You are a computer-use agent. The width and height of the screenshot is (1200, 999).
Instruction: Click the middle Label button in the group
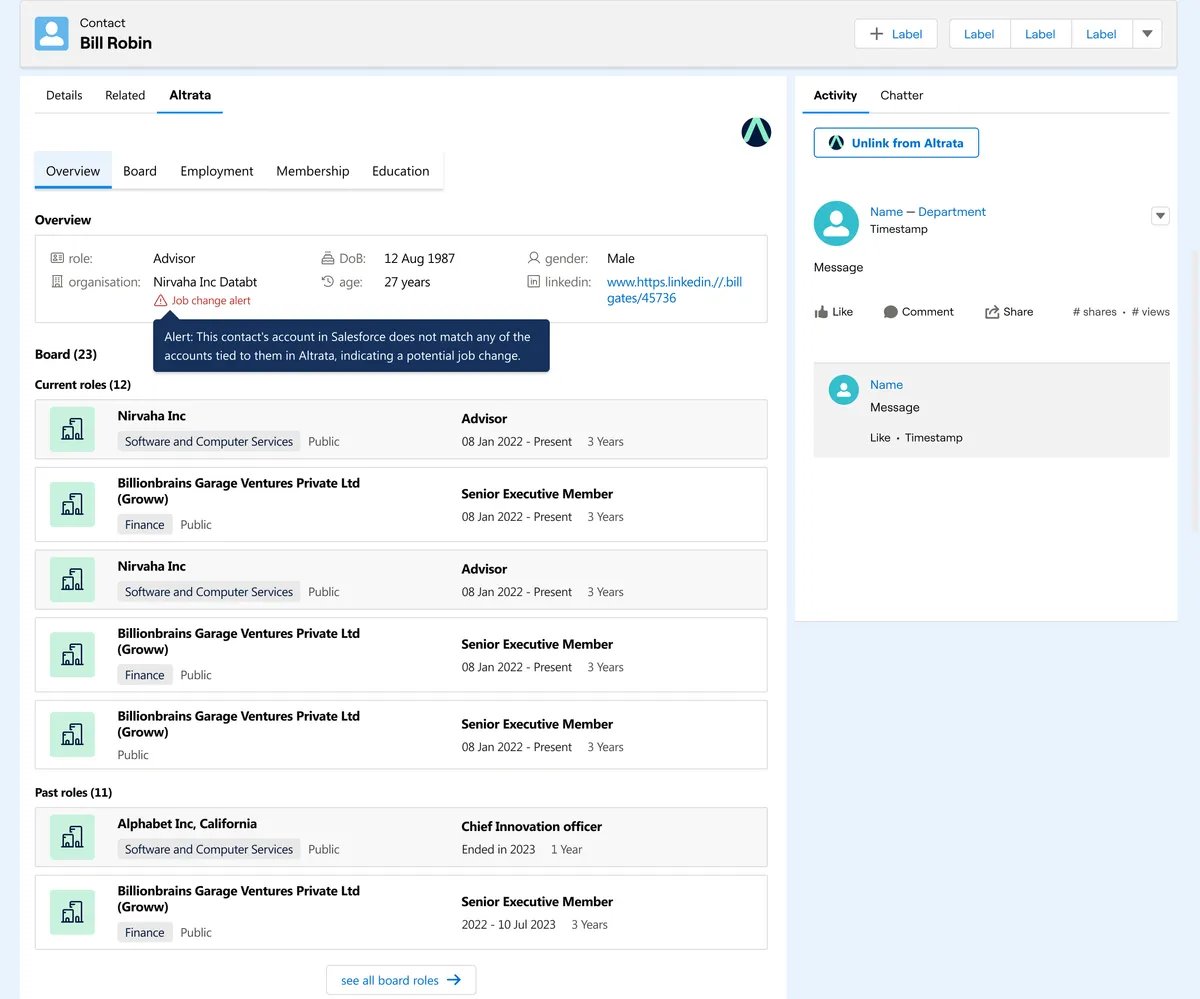1040,34
